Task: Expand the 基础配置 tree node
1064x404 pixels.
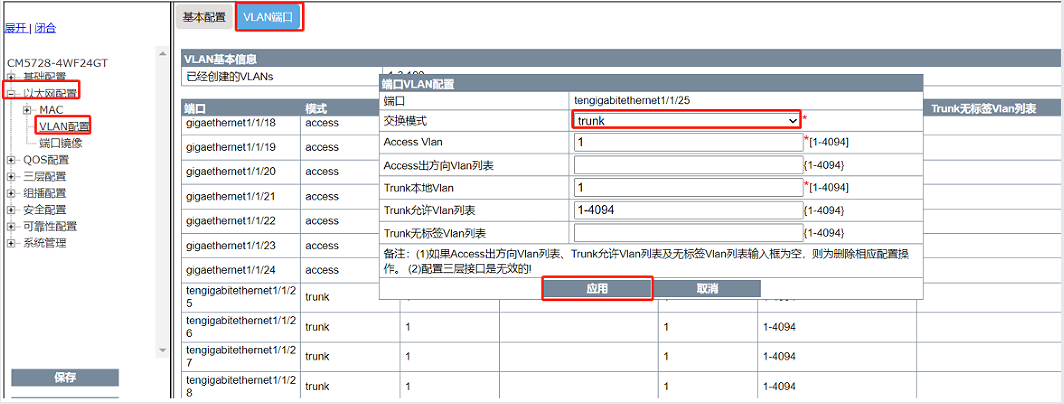Action: pyautogui.click(x=11, y=77)
